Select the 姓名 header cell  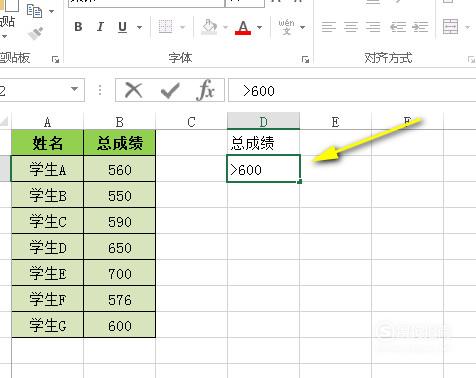pos(47,143)
